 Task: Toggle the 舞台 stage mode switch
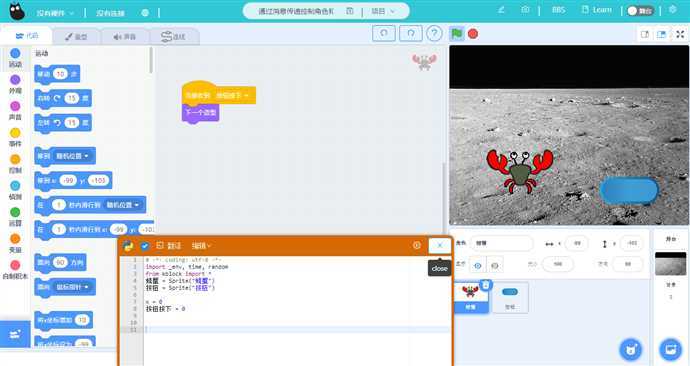click(640, 11)
